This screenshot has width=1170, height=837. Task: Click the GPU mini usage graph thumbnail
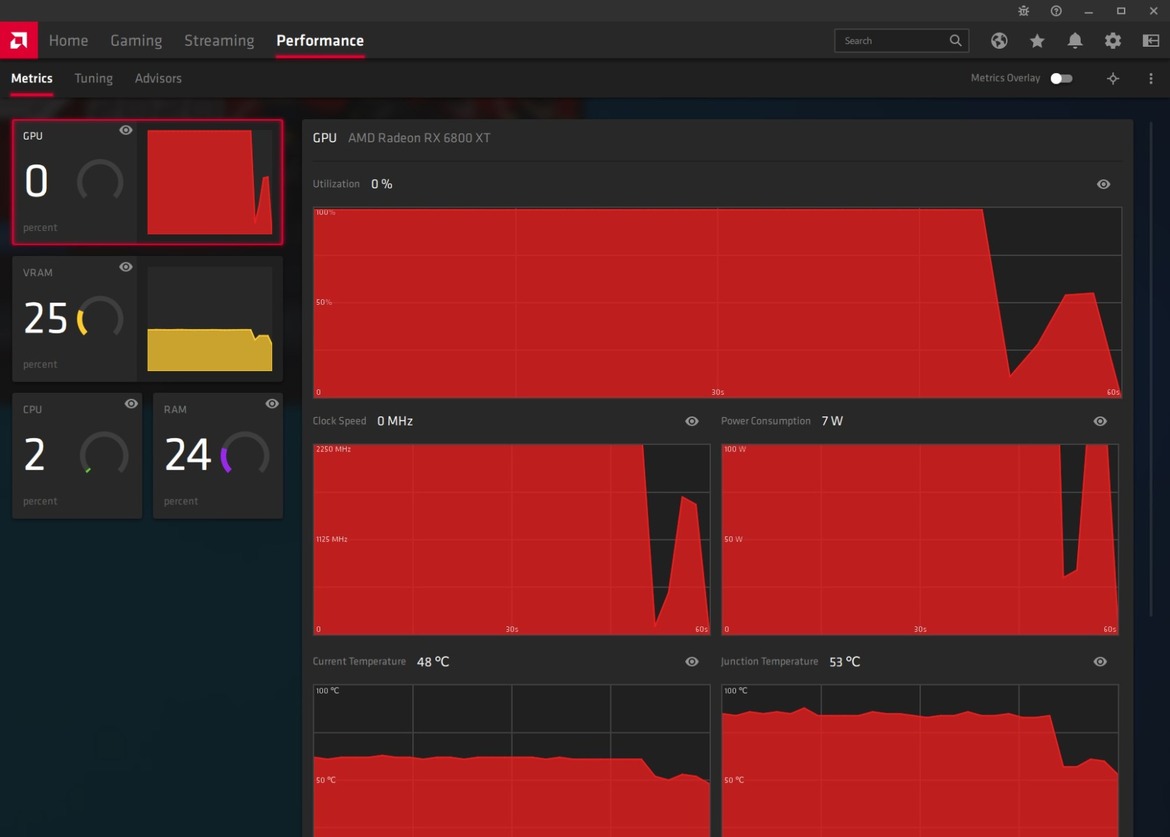tap(210, 182)
